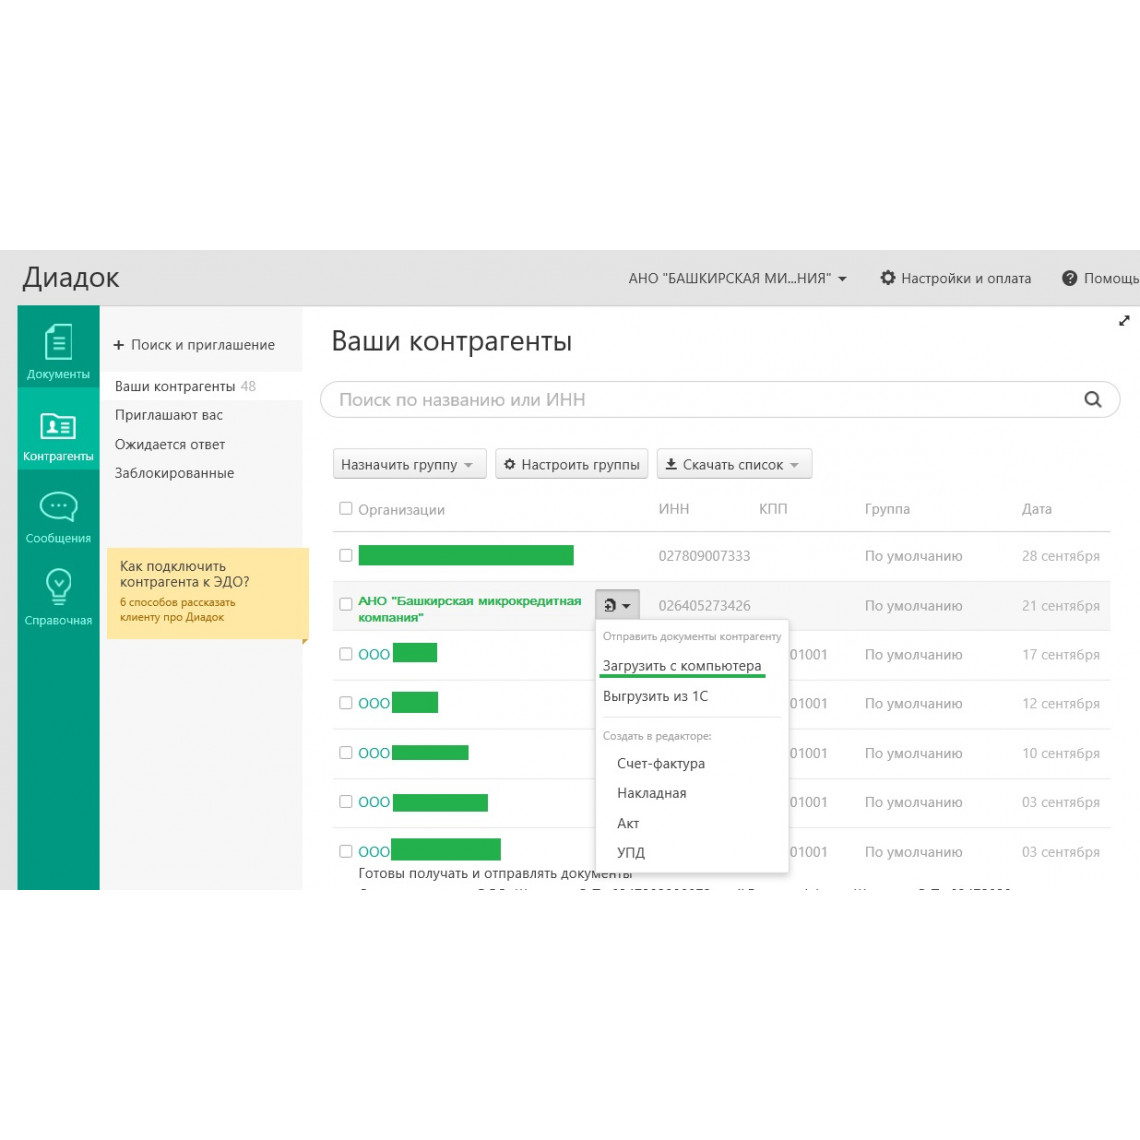This screenshot has width=1140, height=1140.
Task: Click date 12 сентября
Action: click(x=1061, y=704)
